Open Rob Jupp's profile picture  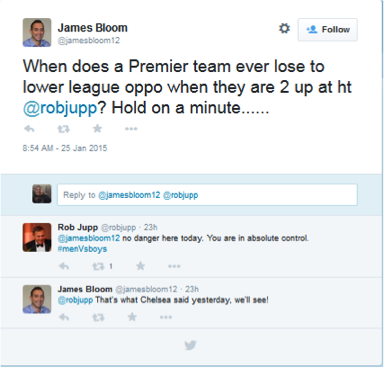pyautogui.click(x=37, y=237)
